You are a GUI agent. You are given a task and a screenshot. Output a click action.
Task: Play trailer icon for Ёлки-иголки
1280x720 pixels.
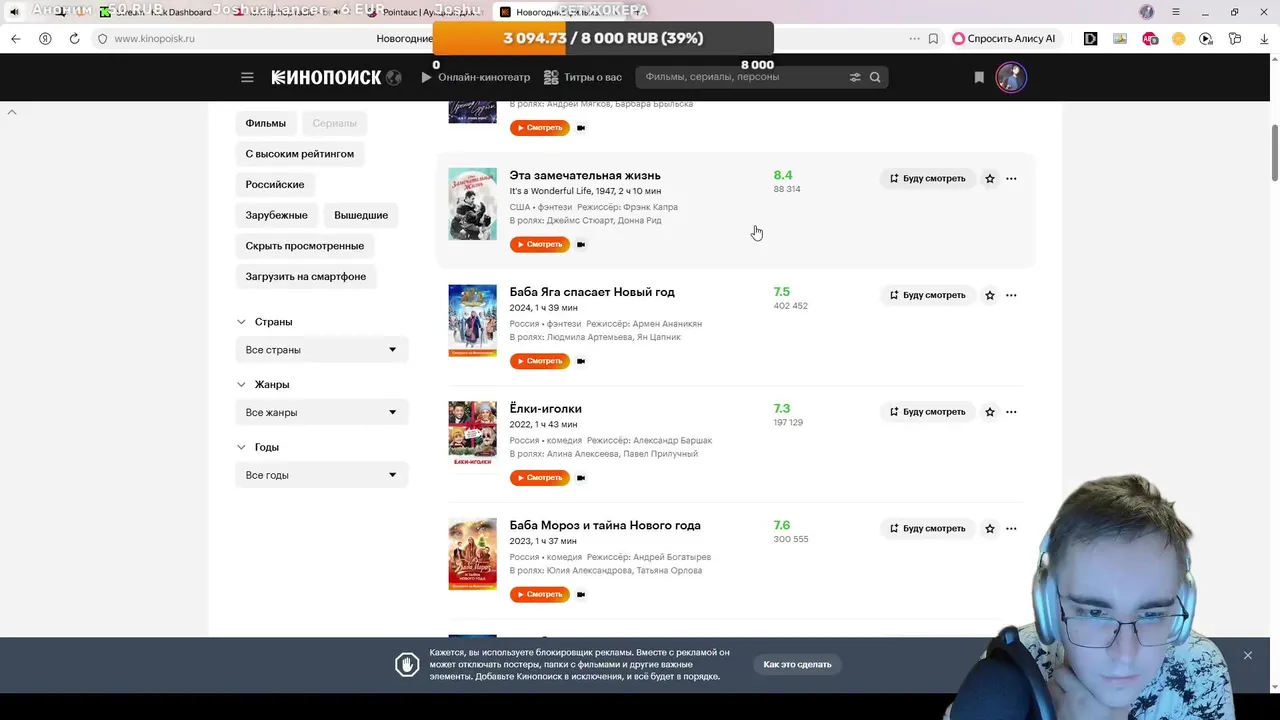pos(581,478)
